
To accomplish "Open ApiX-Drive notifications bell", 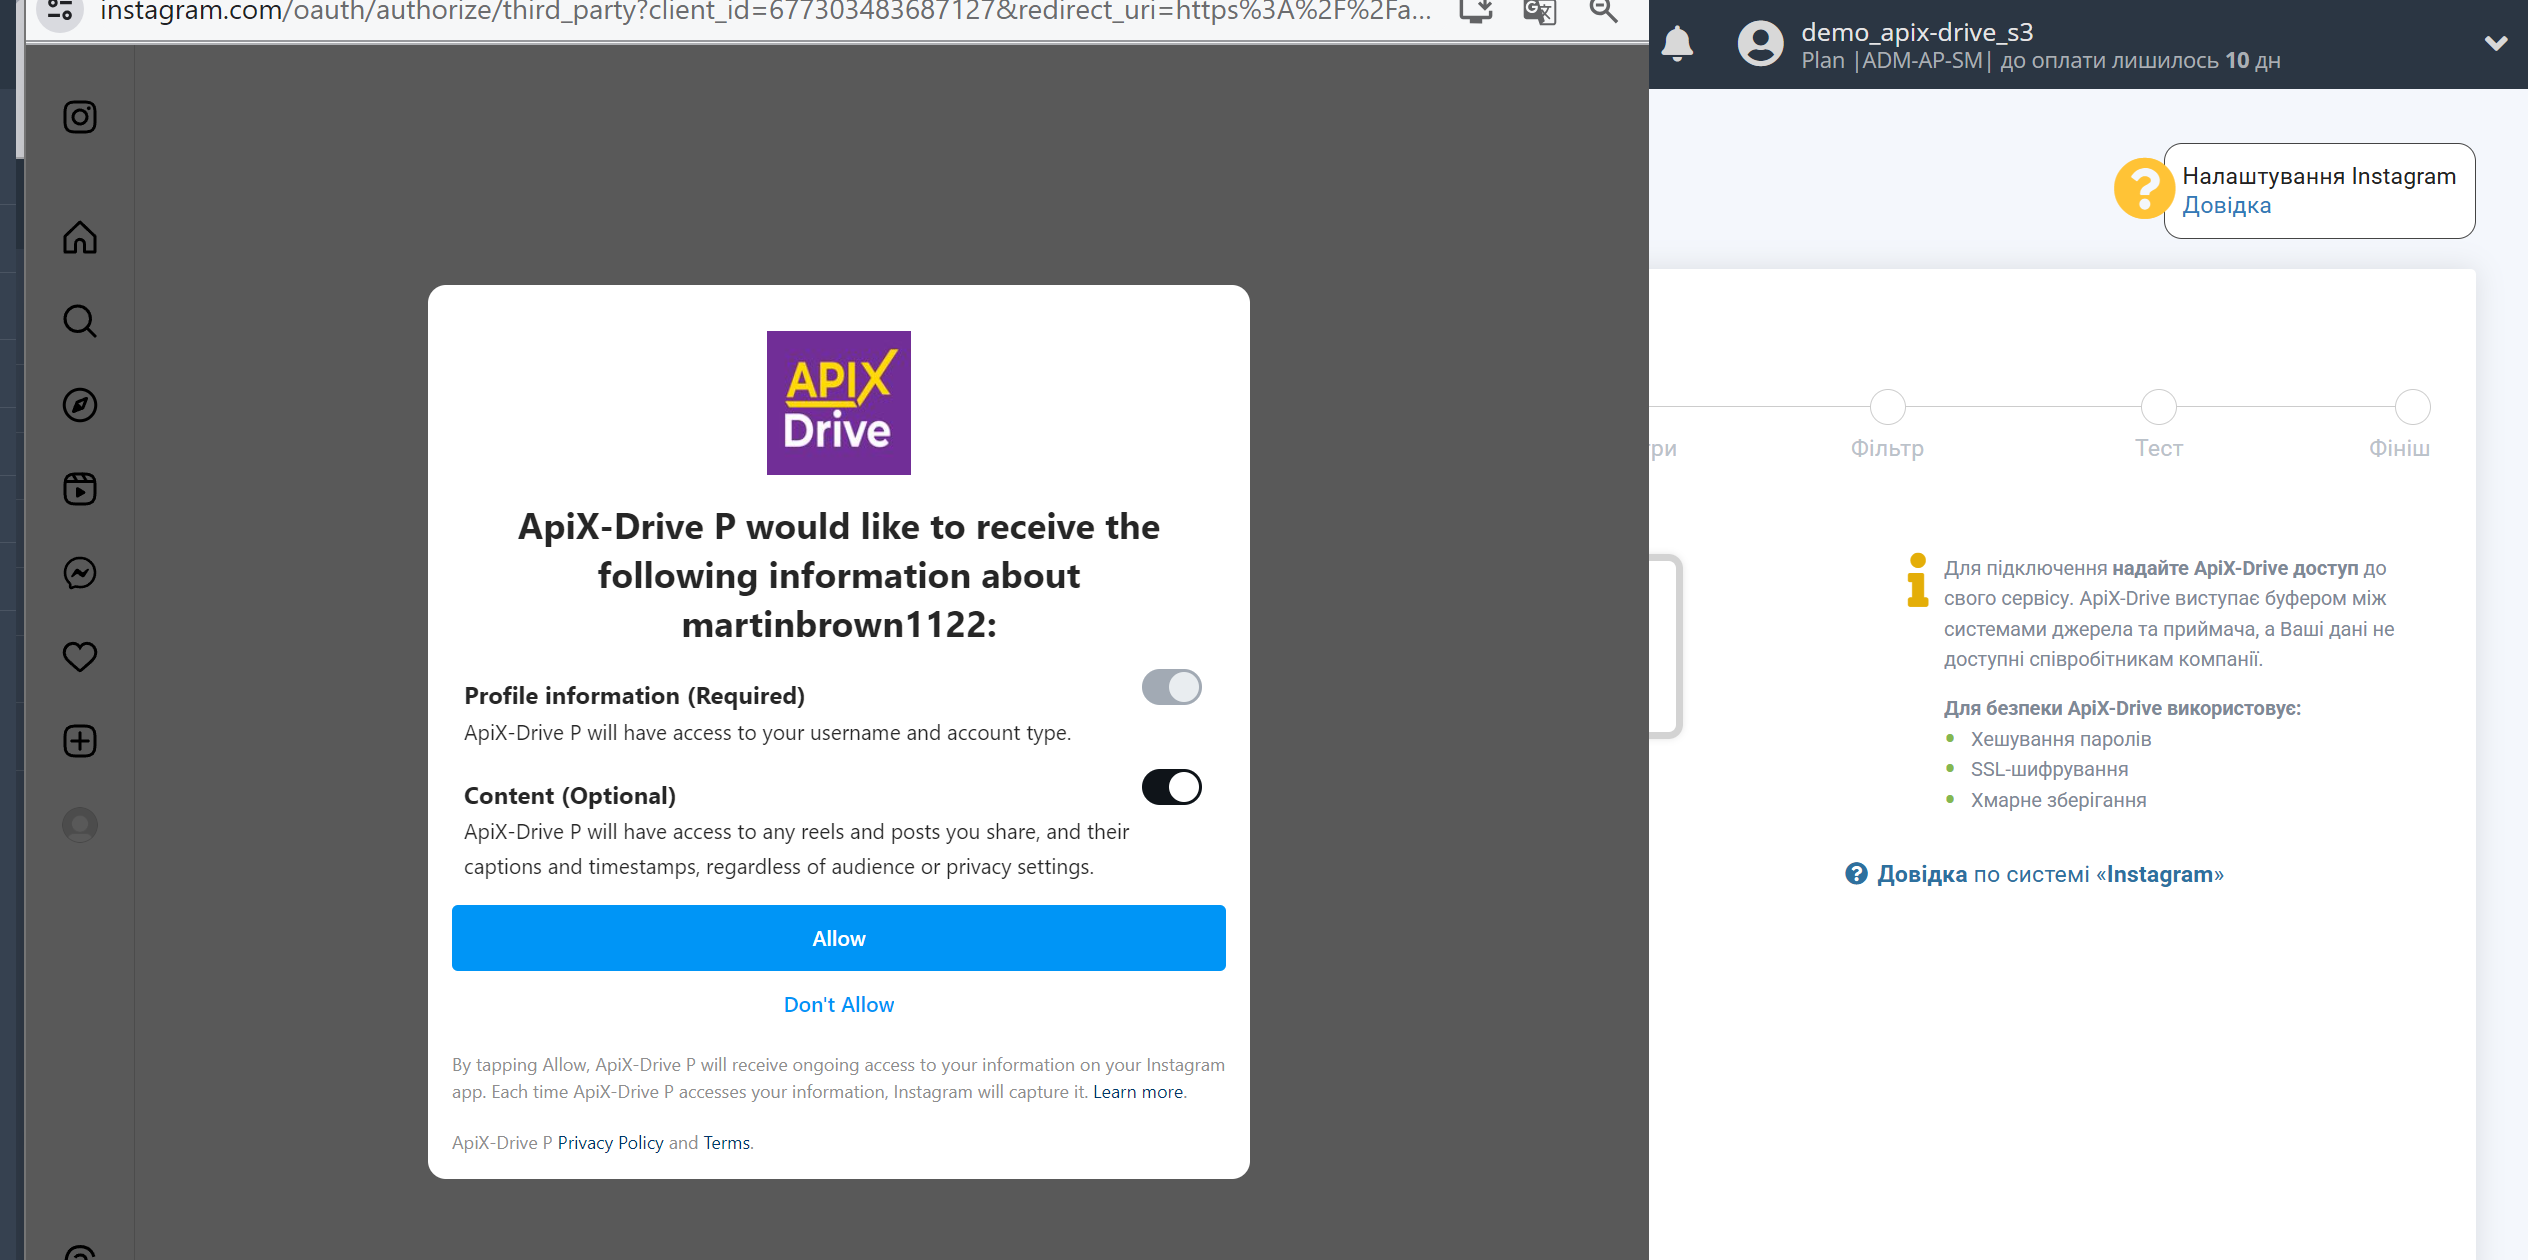I will pyautogui.click(x=1677, y=44).
